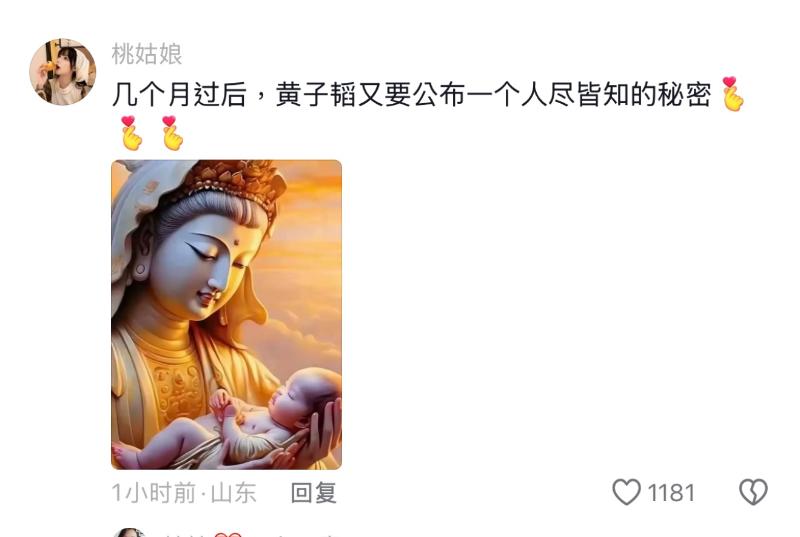Viewport: 800px width, 537px height.
Task: Open the partially visible avatar of next commenter
Action: click(x=130, y=532)
